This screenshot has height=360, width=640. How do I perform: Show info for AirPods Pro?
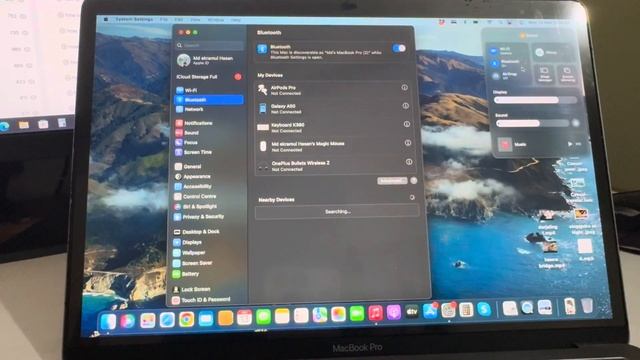[404, 87]
